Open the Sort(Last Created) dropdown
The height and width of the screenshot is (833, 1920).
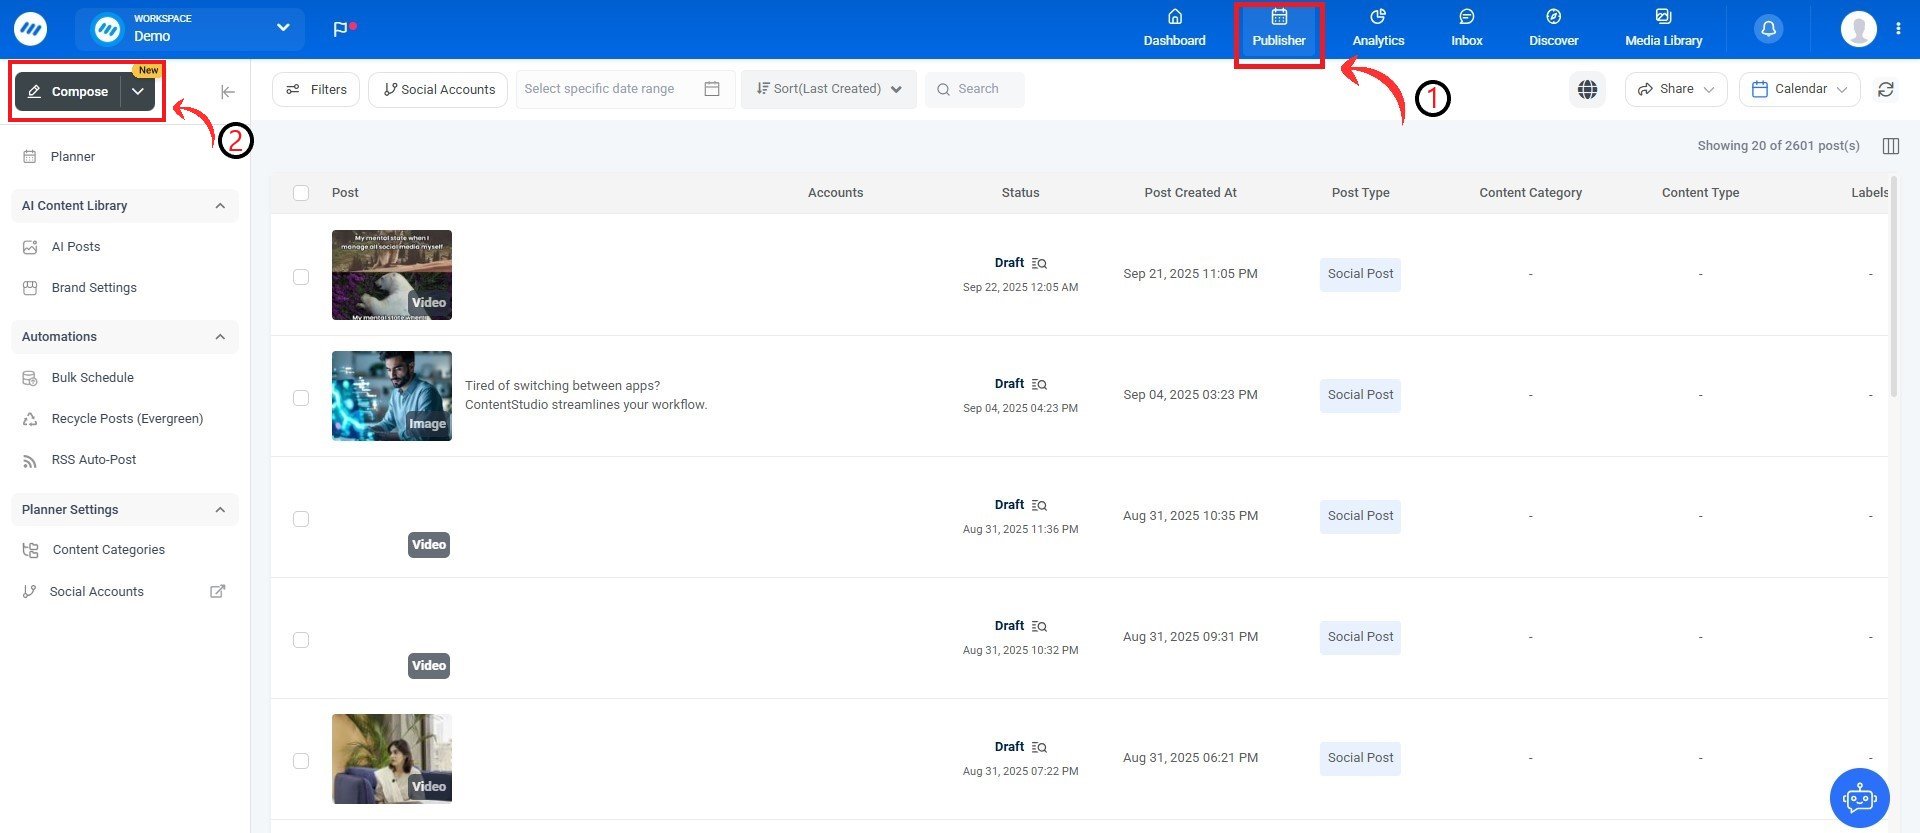[829, 89]
